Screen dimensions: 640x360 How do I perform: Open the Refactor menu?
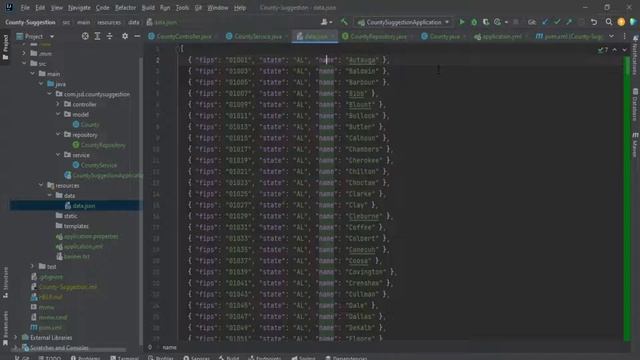(125, 8)
